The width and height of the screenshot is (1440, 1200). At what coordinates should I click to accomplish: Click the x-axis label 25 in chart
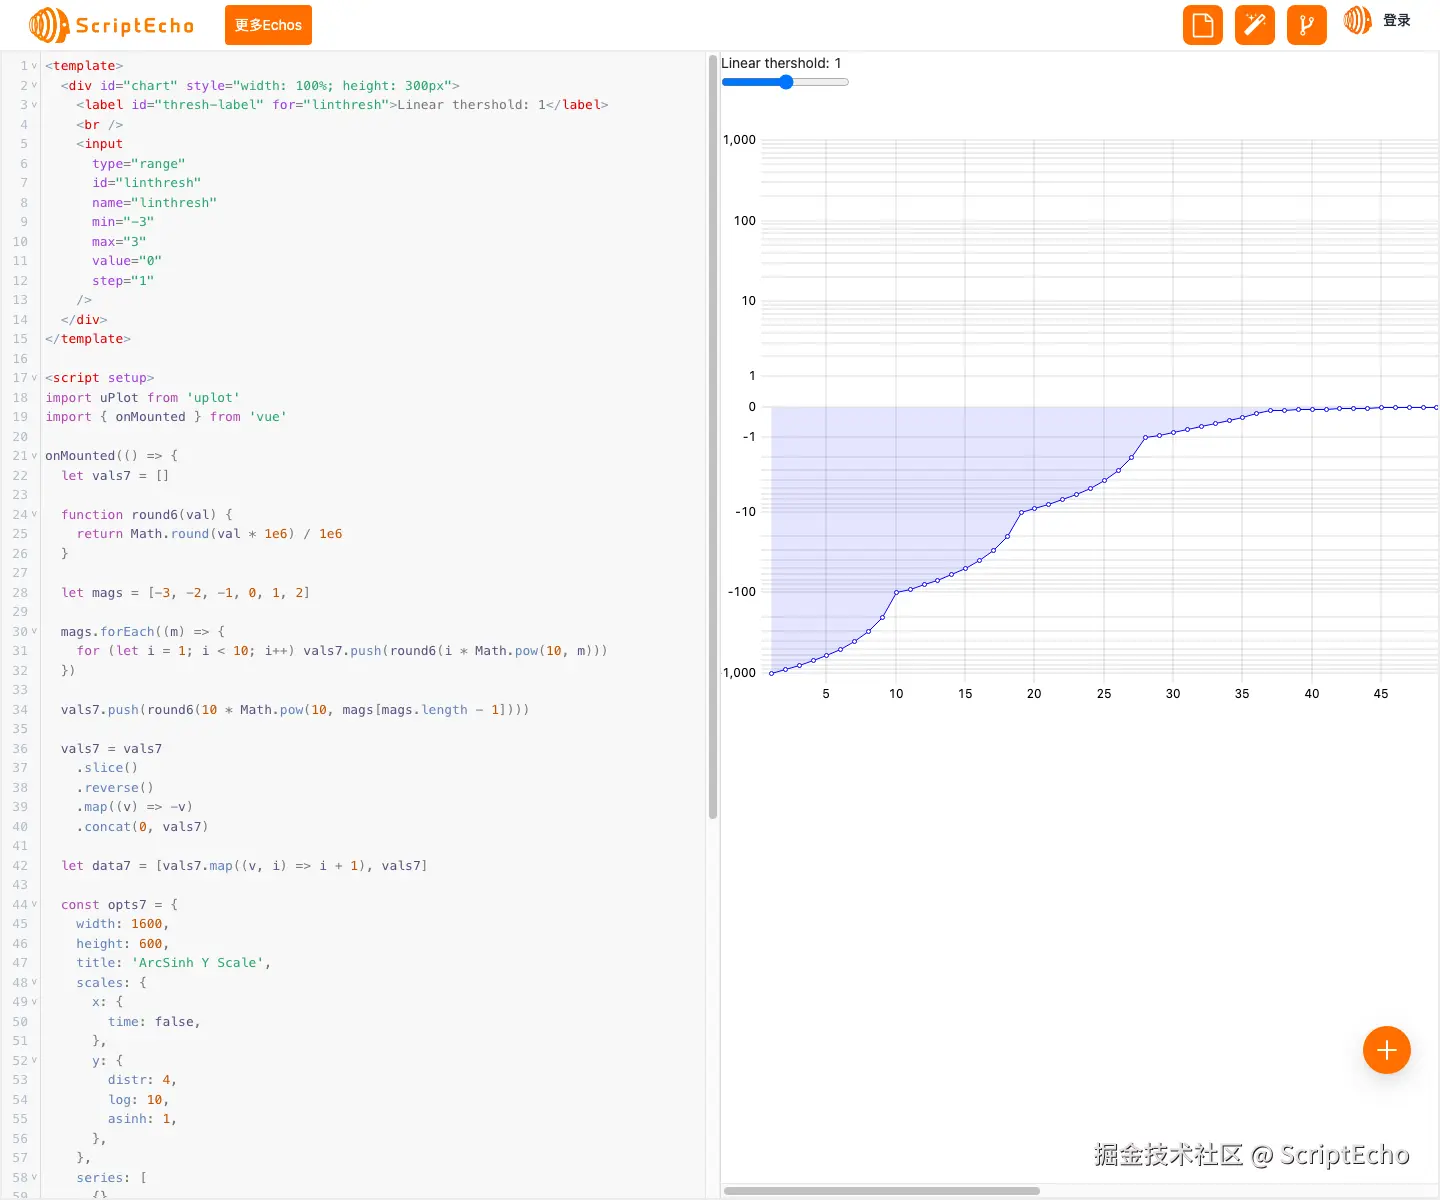1104,694
